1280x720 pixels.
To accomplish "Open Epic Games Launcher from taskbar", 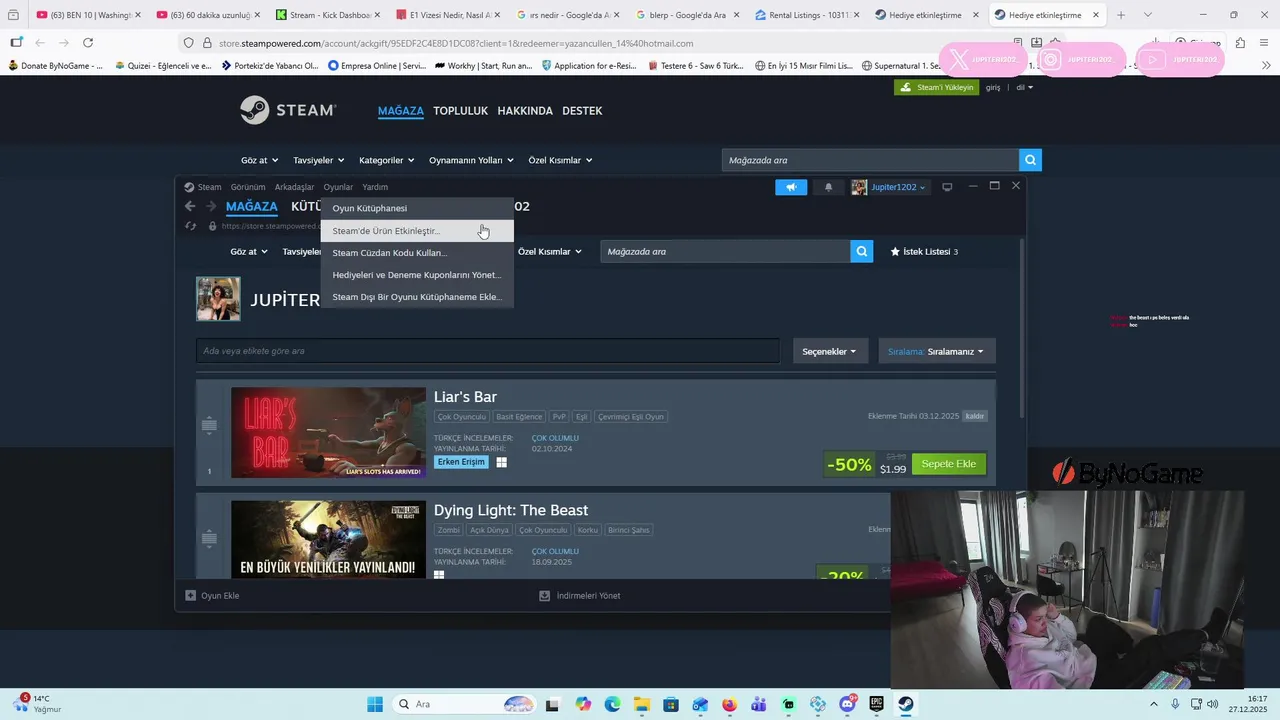I will coord(877,704).
